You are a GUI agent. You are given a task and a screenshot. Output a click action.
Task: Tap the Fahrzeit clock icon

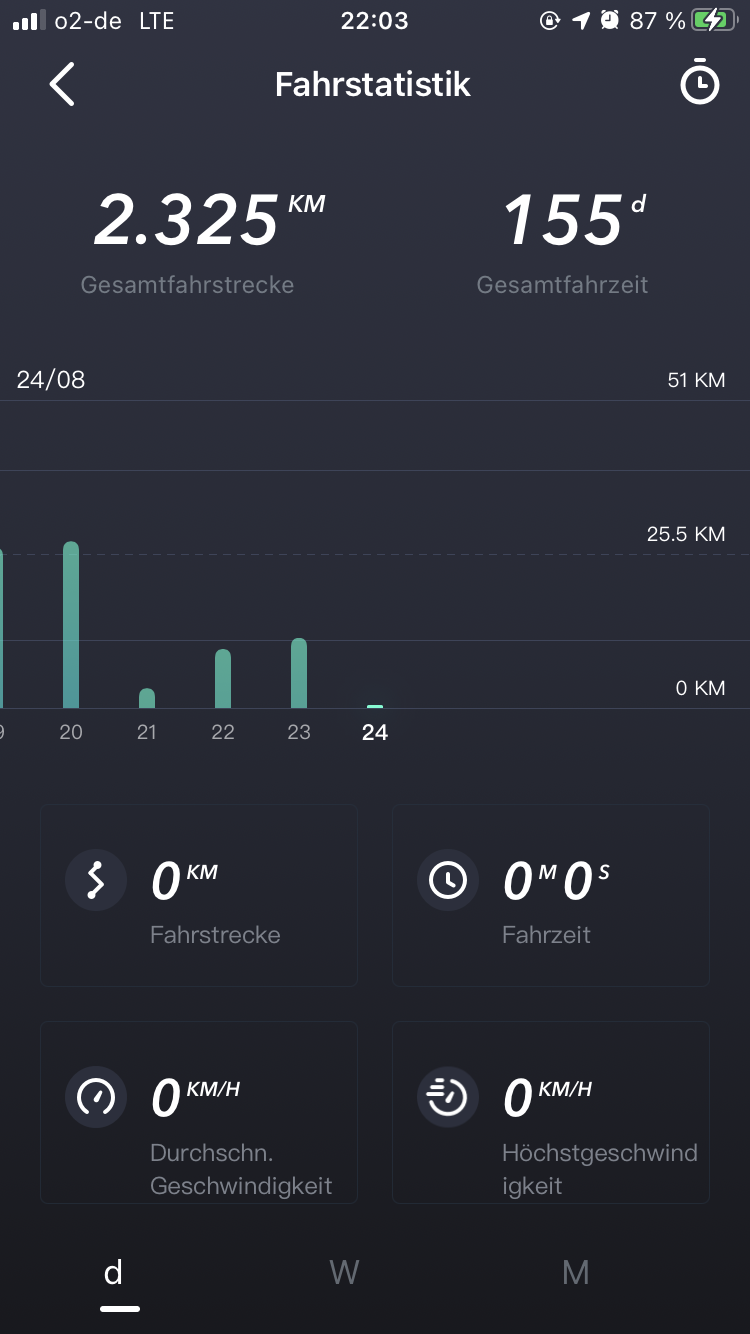click(447, 880)
